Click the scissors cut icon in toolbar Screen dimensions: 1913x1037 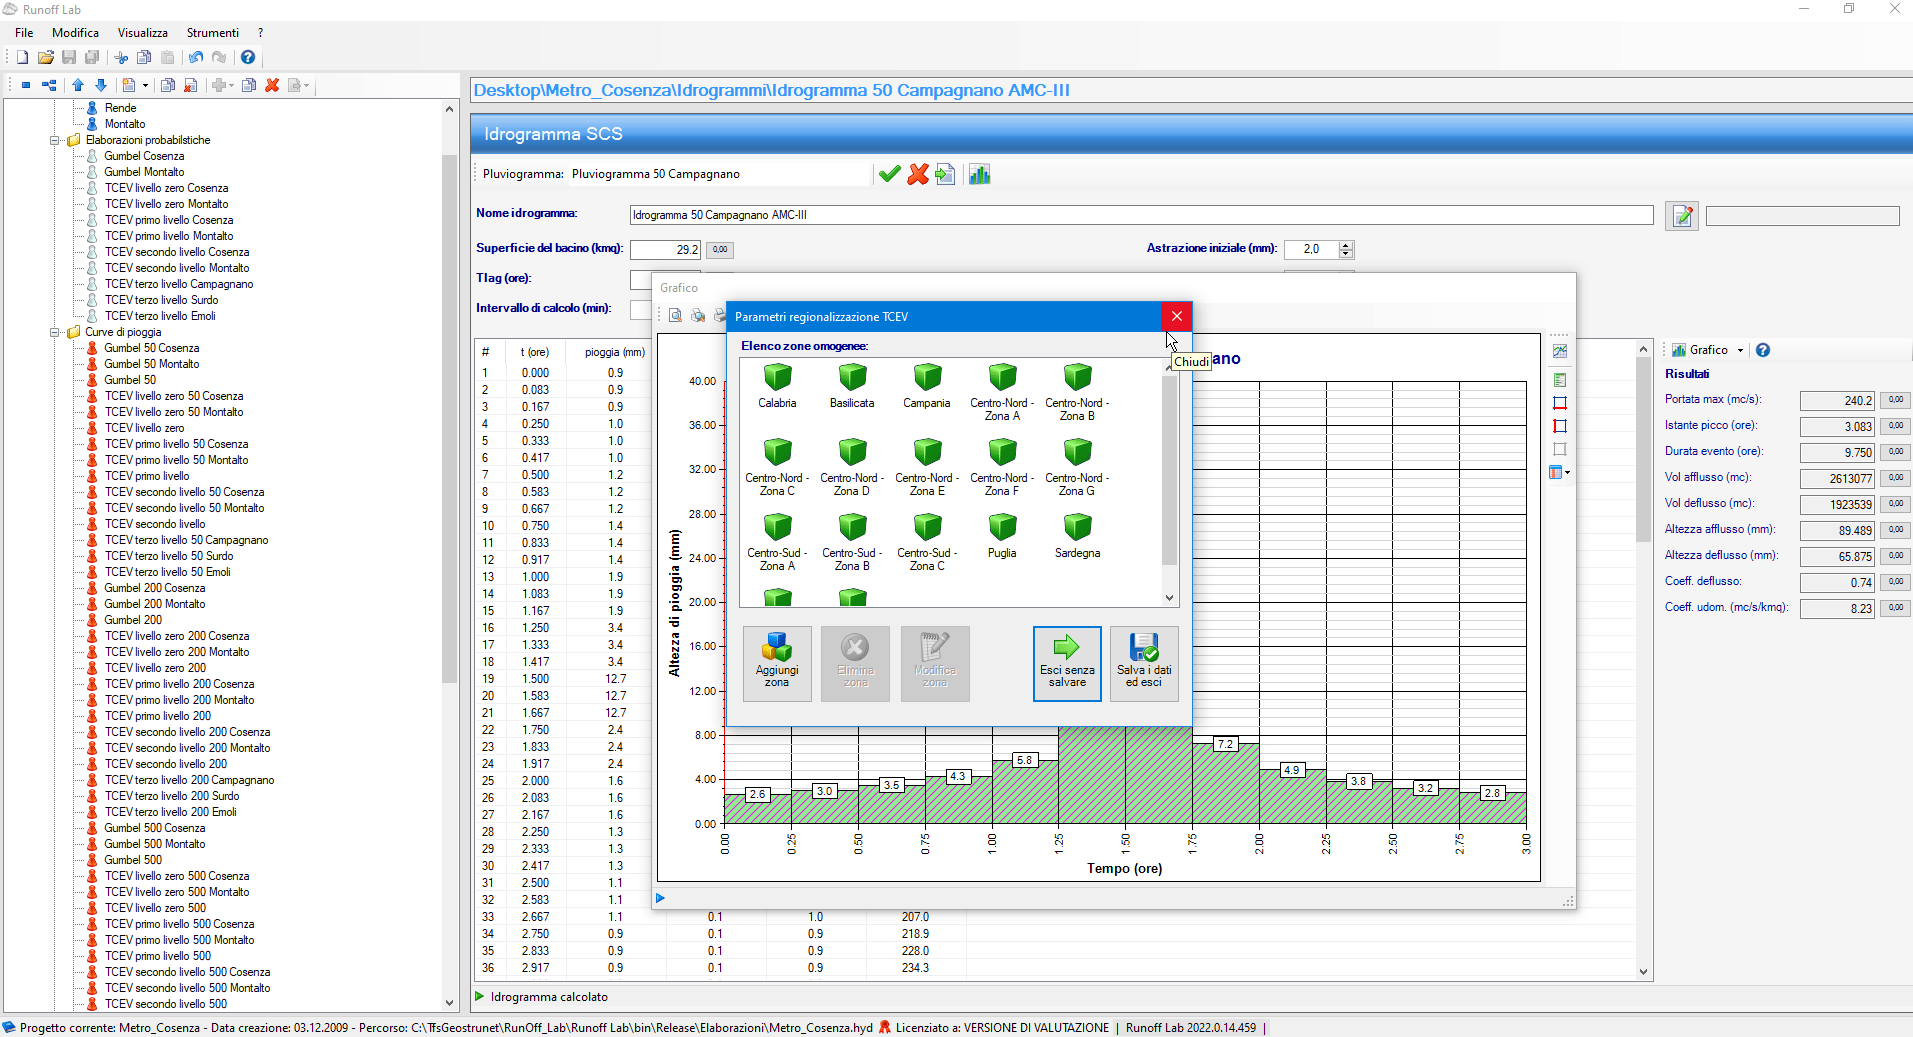121,58
